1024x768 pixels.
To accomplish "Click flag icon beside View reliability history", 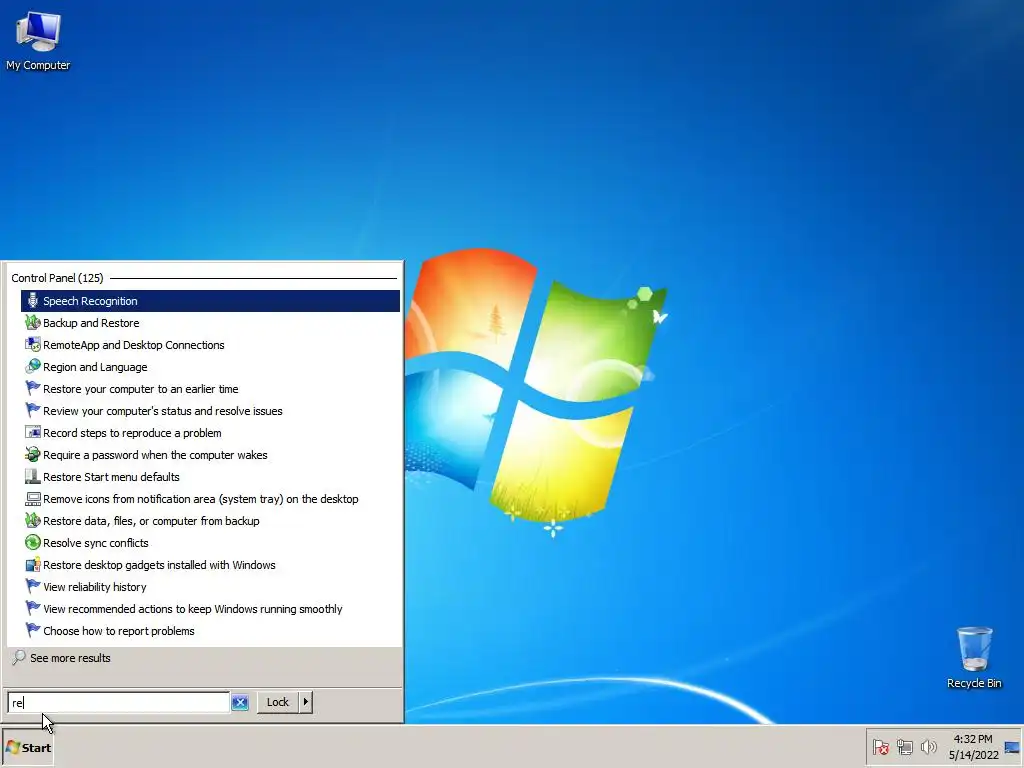I will point(33,586).
